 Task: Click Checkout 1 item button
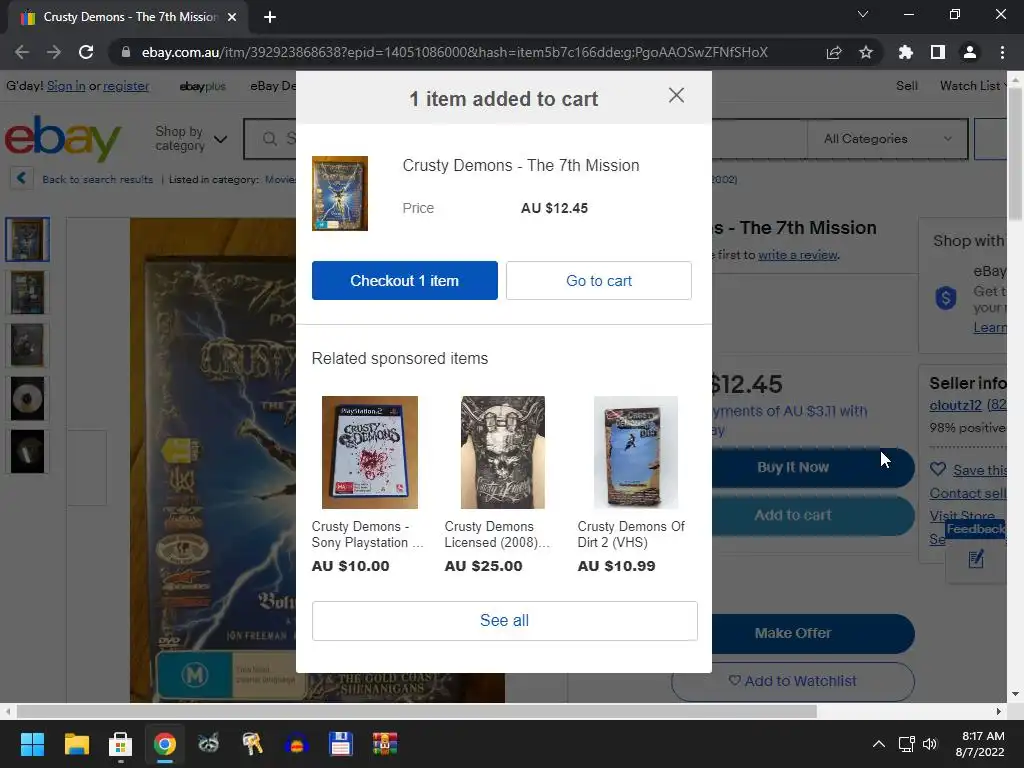405,281
